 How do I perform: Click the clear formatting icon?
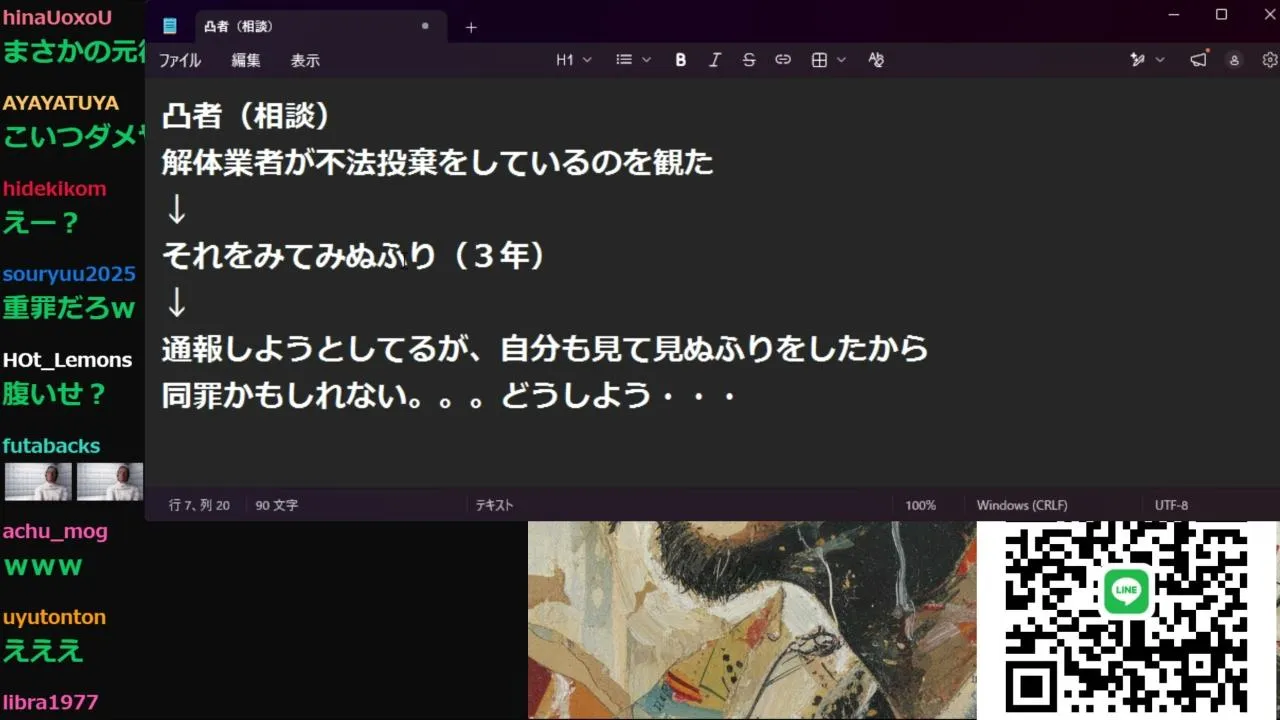coord(876,60)
